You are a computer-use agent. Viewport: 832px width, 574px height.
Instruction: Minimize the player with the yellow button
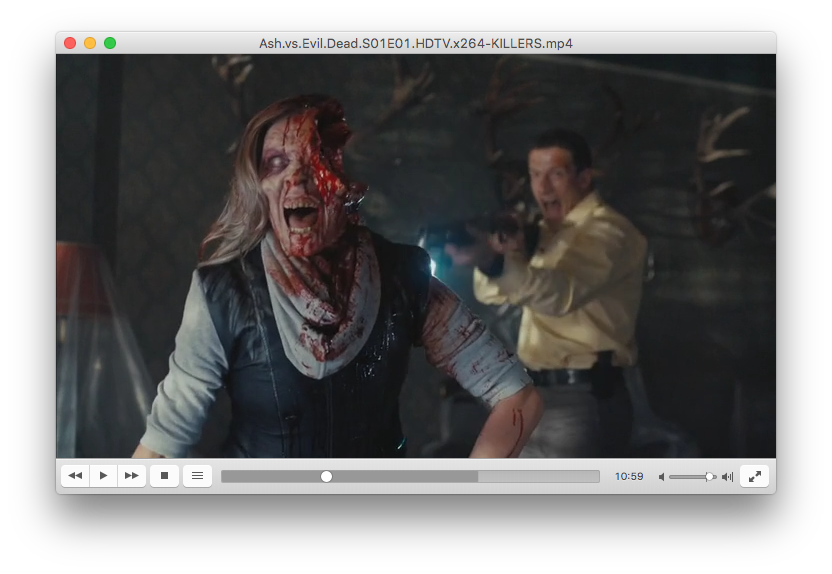coord(90,43)
